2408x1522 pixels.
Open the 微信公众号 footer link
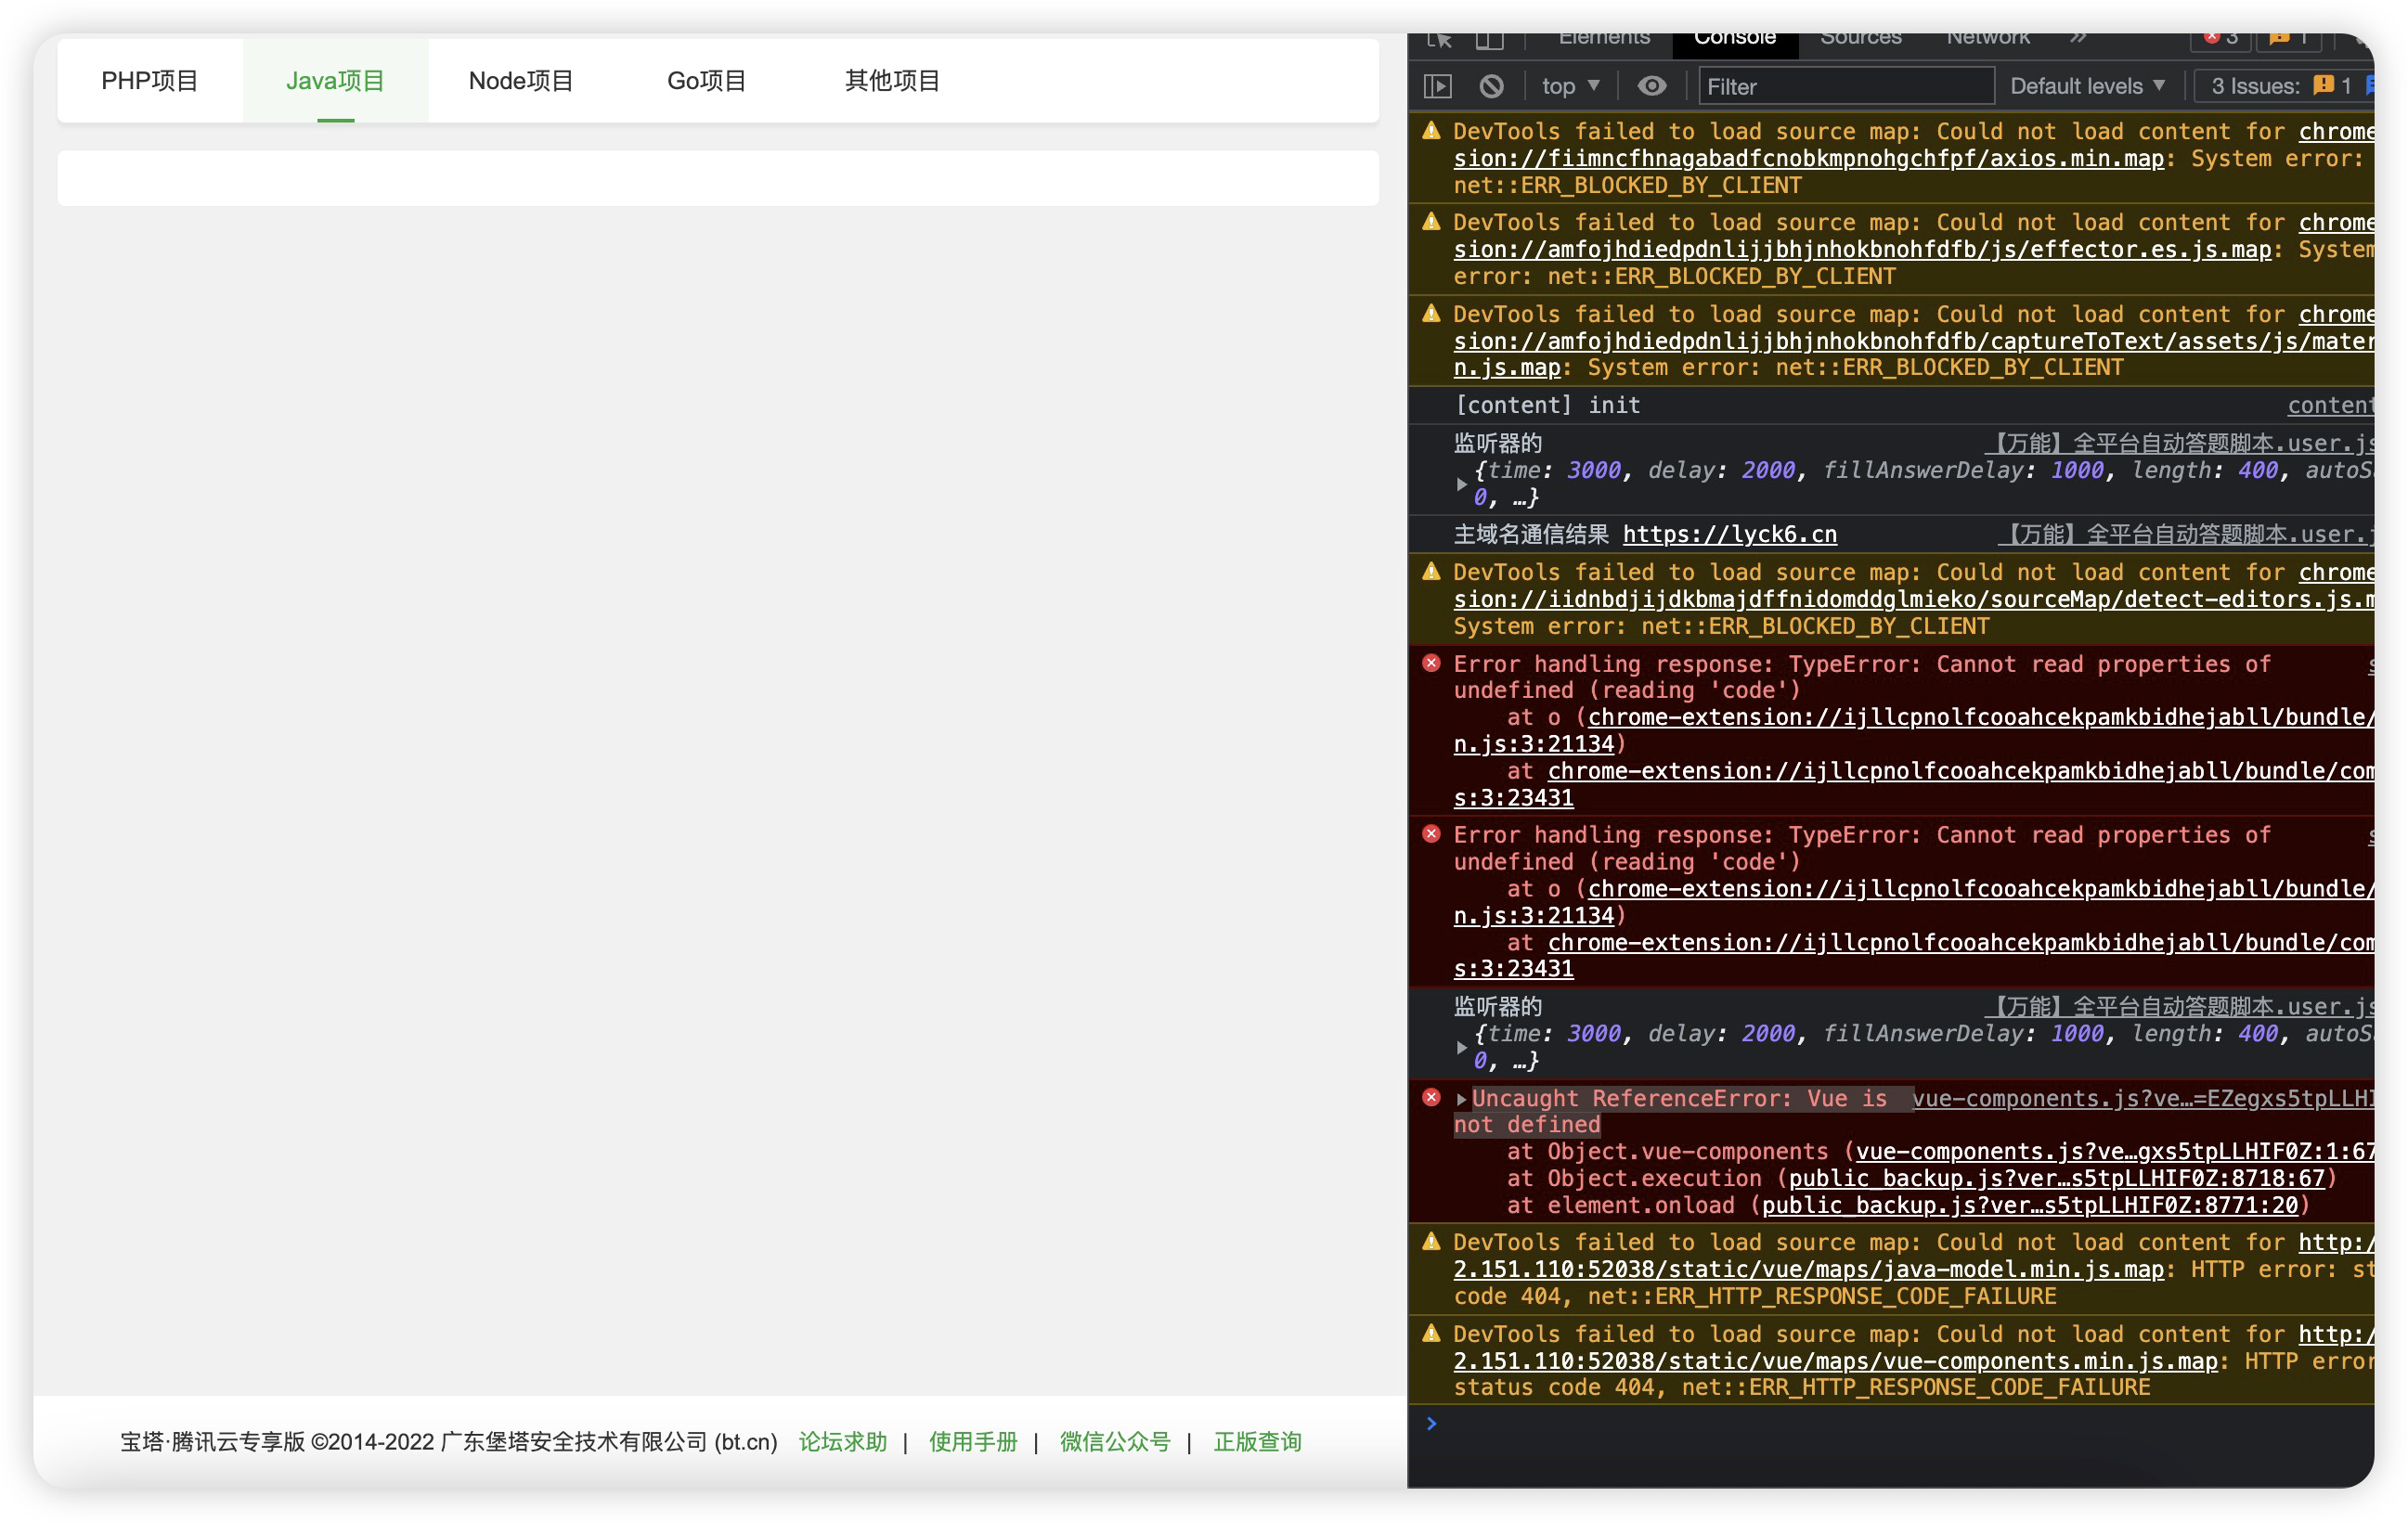pyautogui.click(x=1114, y=1441)
